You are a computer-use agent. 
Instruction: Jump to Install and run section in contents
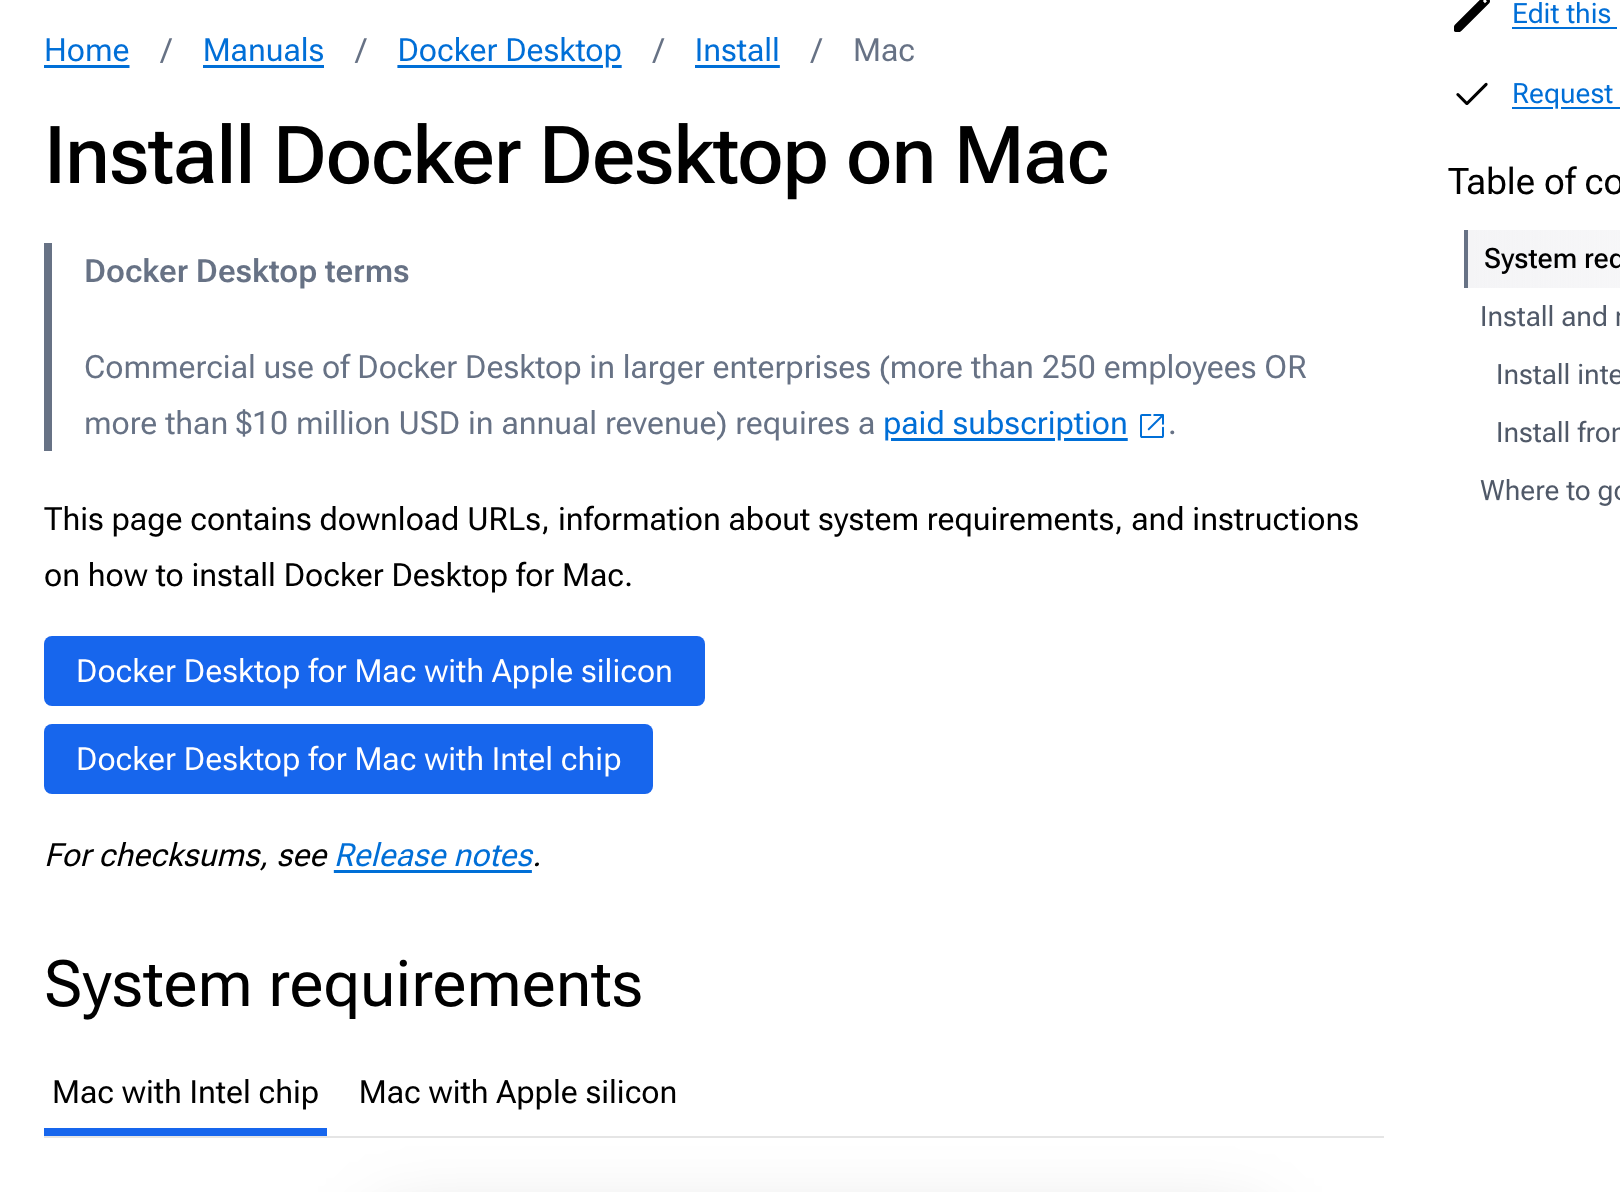1549,317
